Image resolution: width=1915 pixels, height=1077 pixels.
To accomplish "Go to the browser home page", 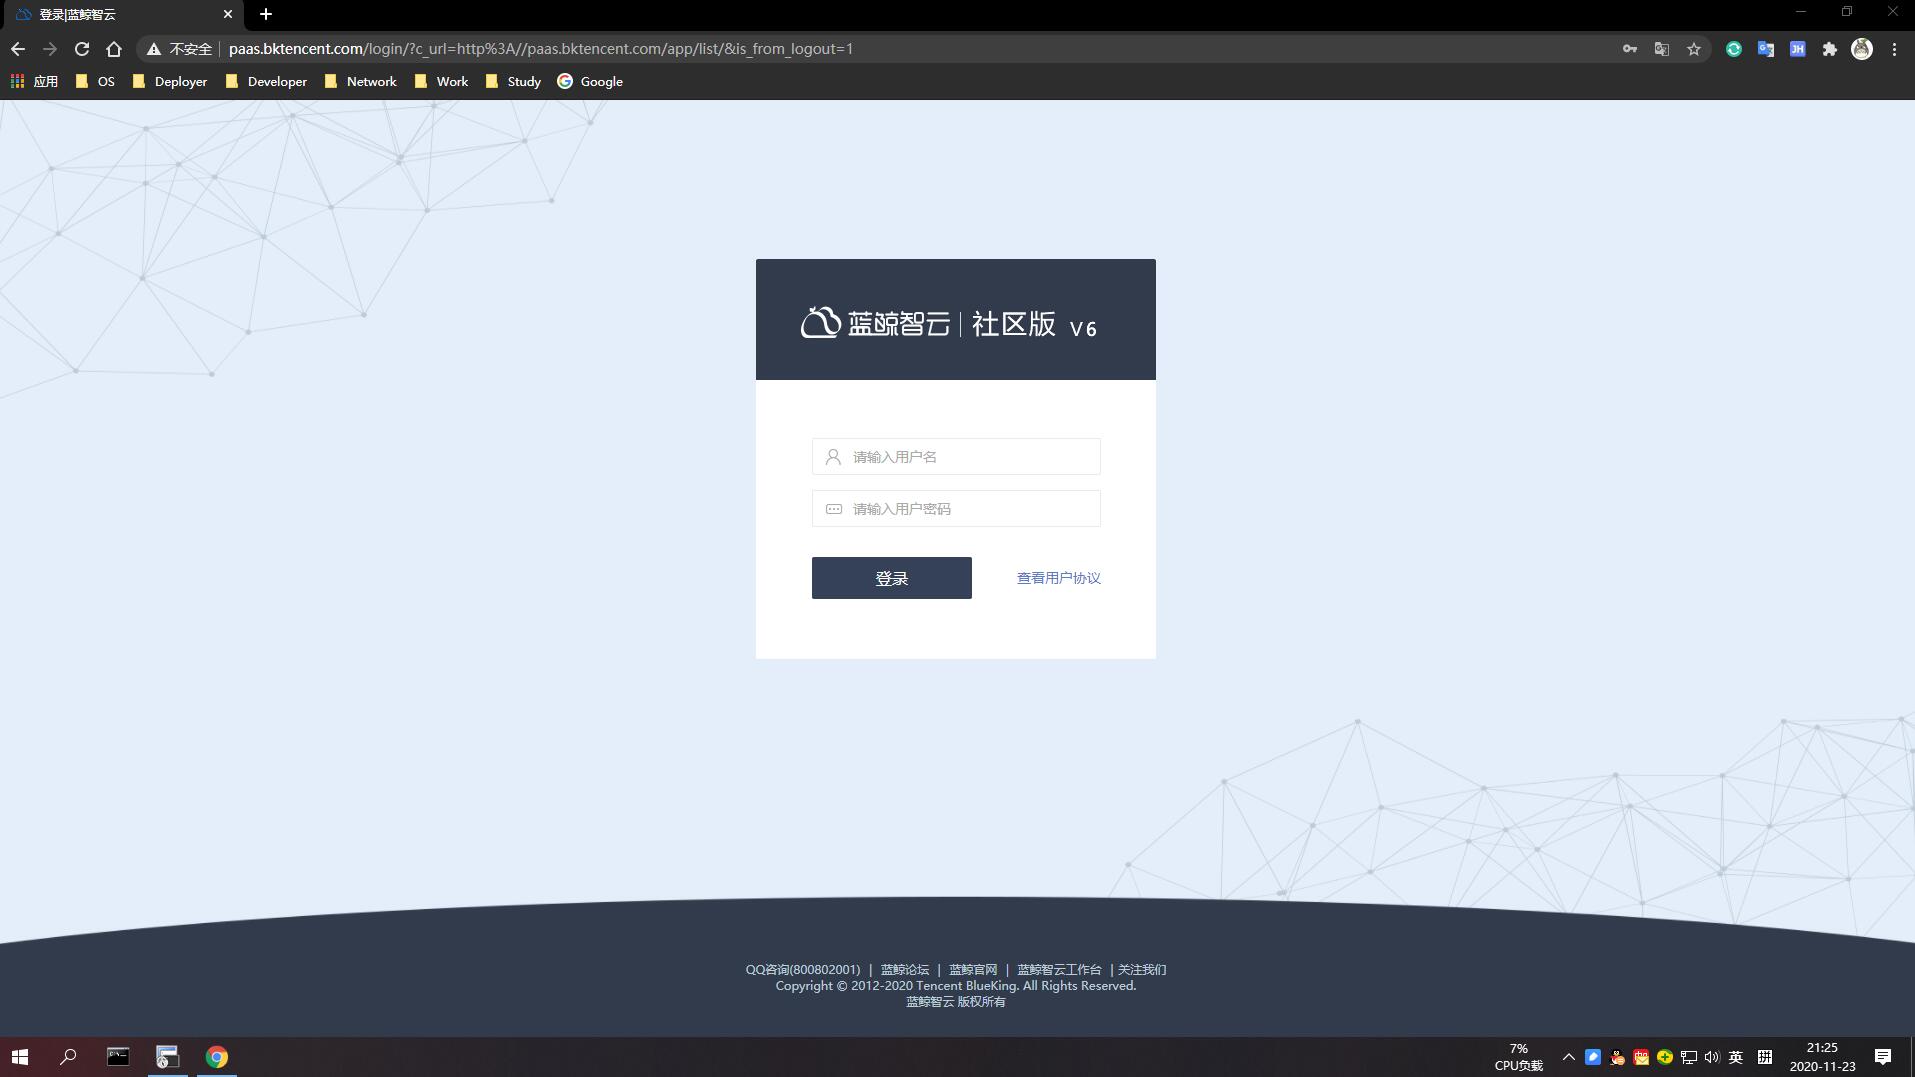I will [114, 49].
